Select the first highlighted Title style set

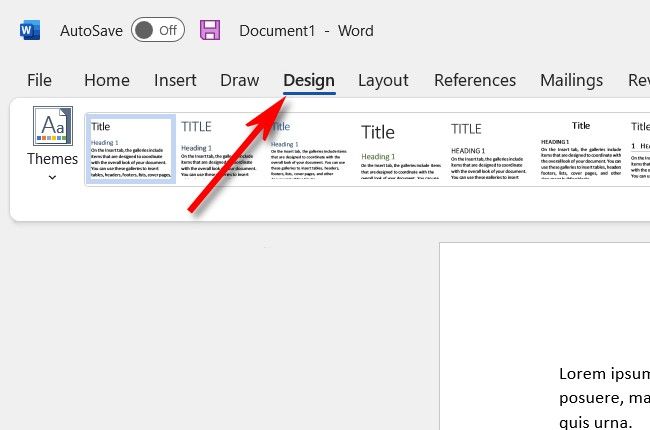tap(131, 149)
